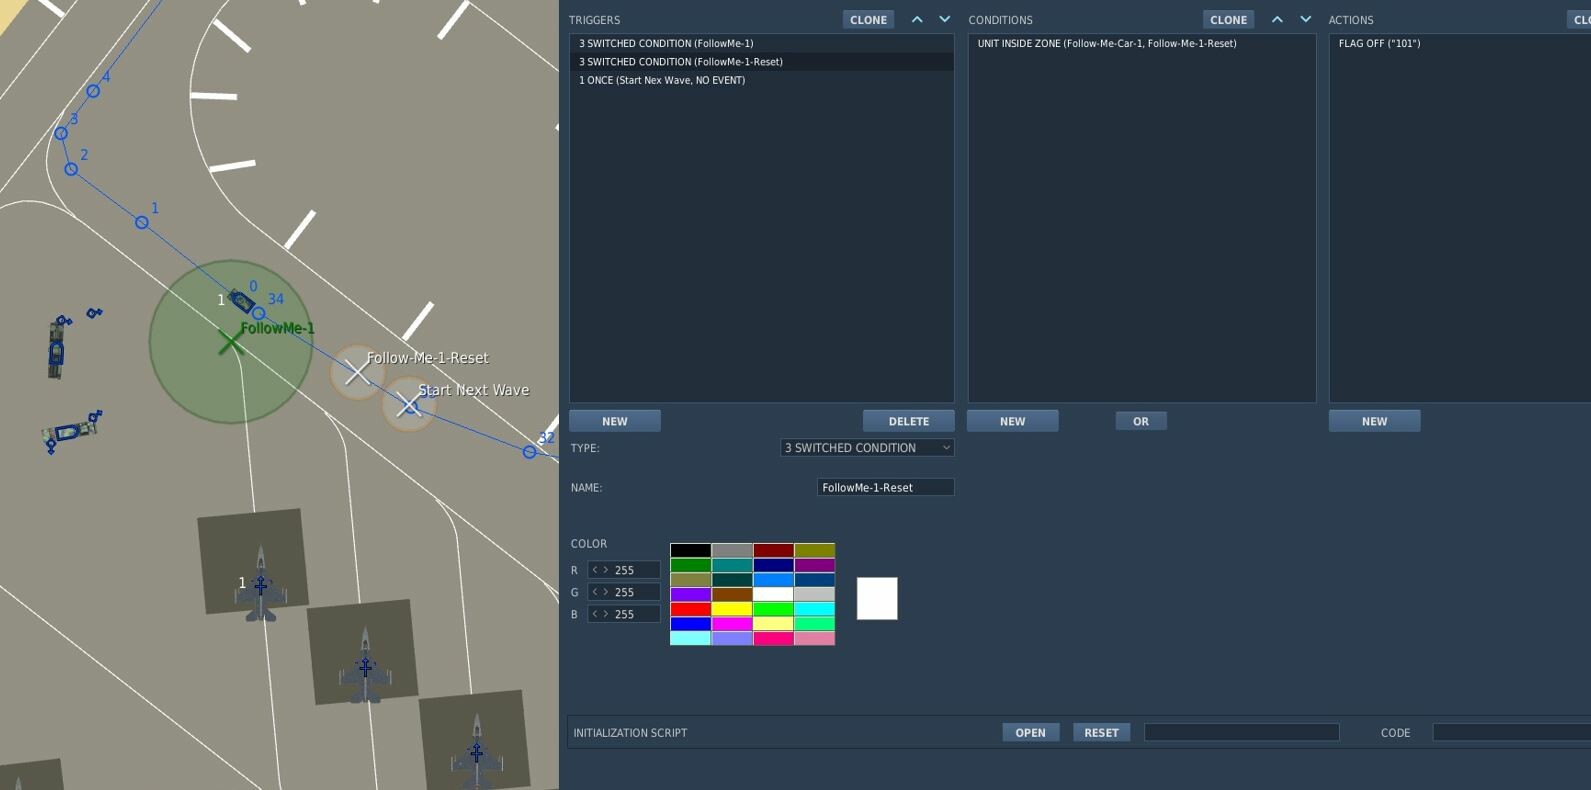Move condition up with Conditions up arrow

coord(1277,20)
